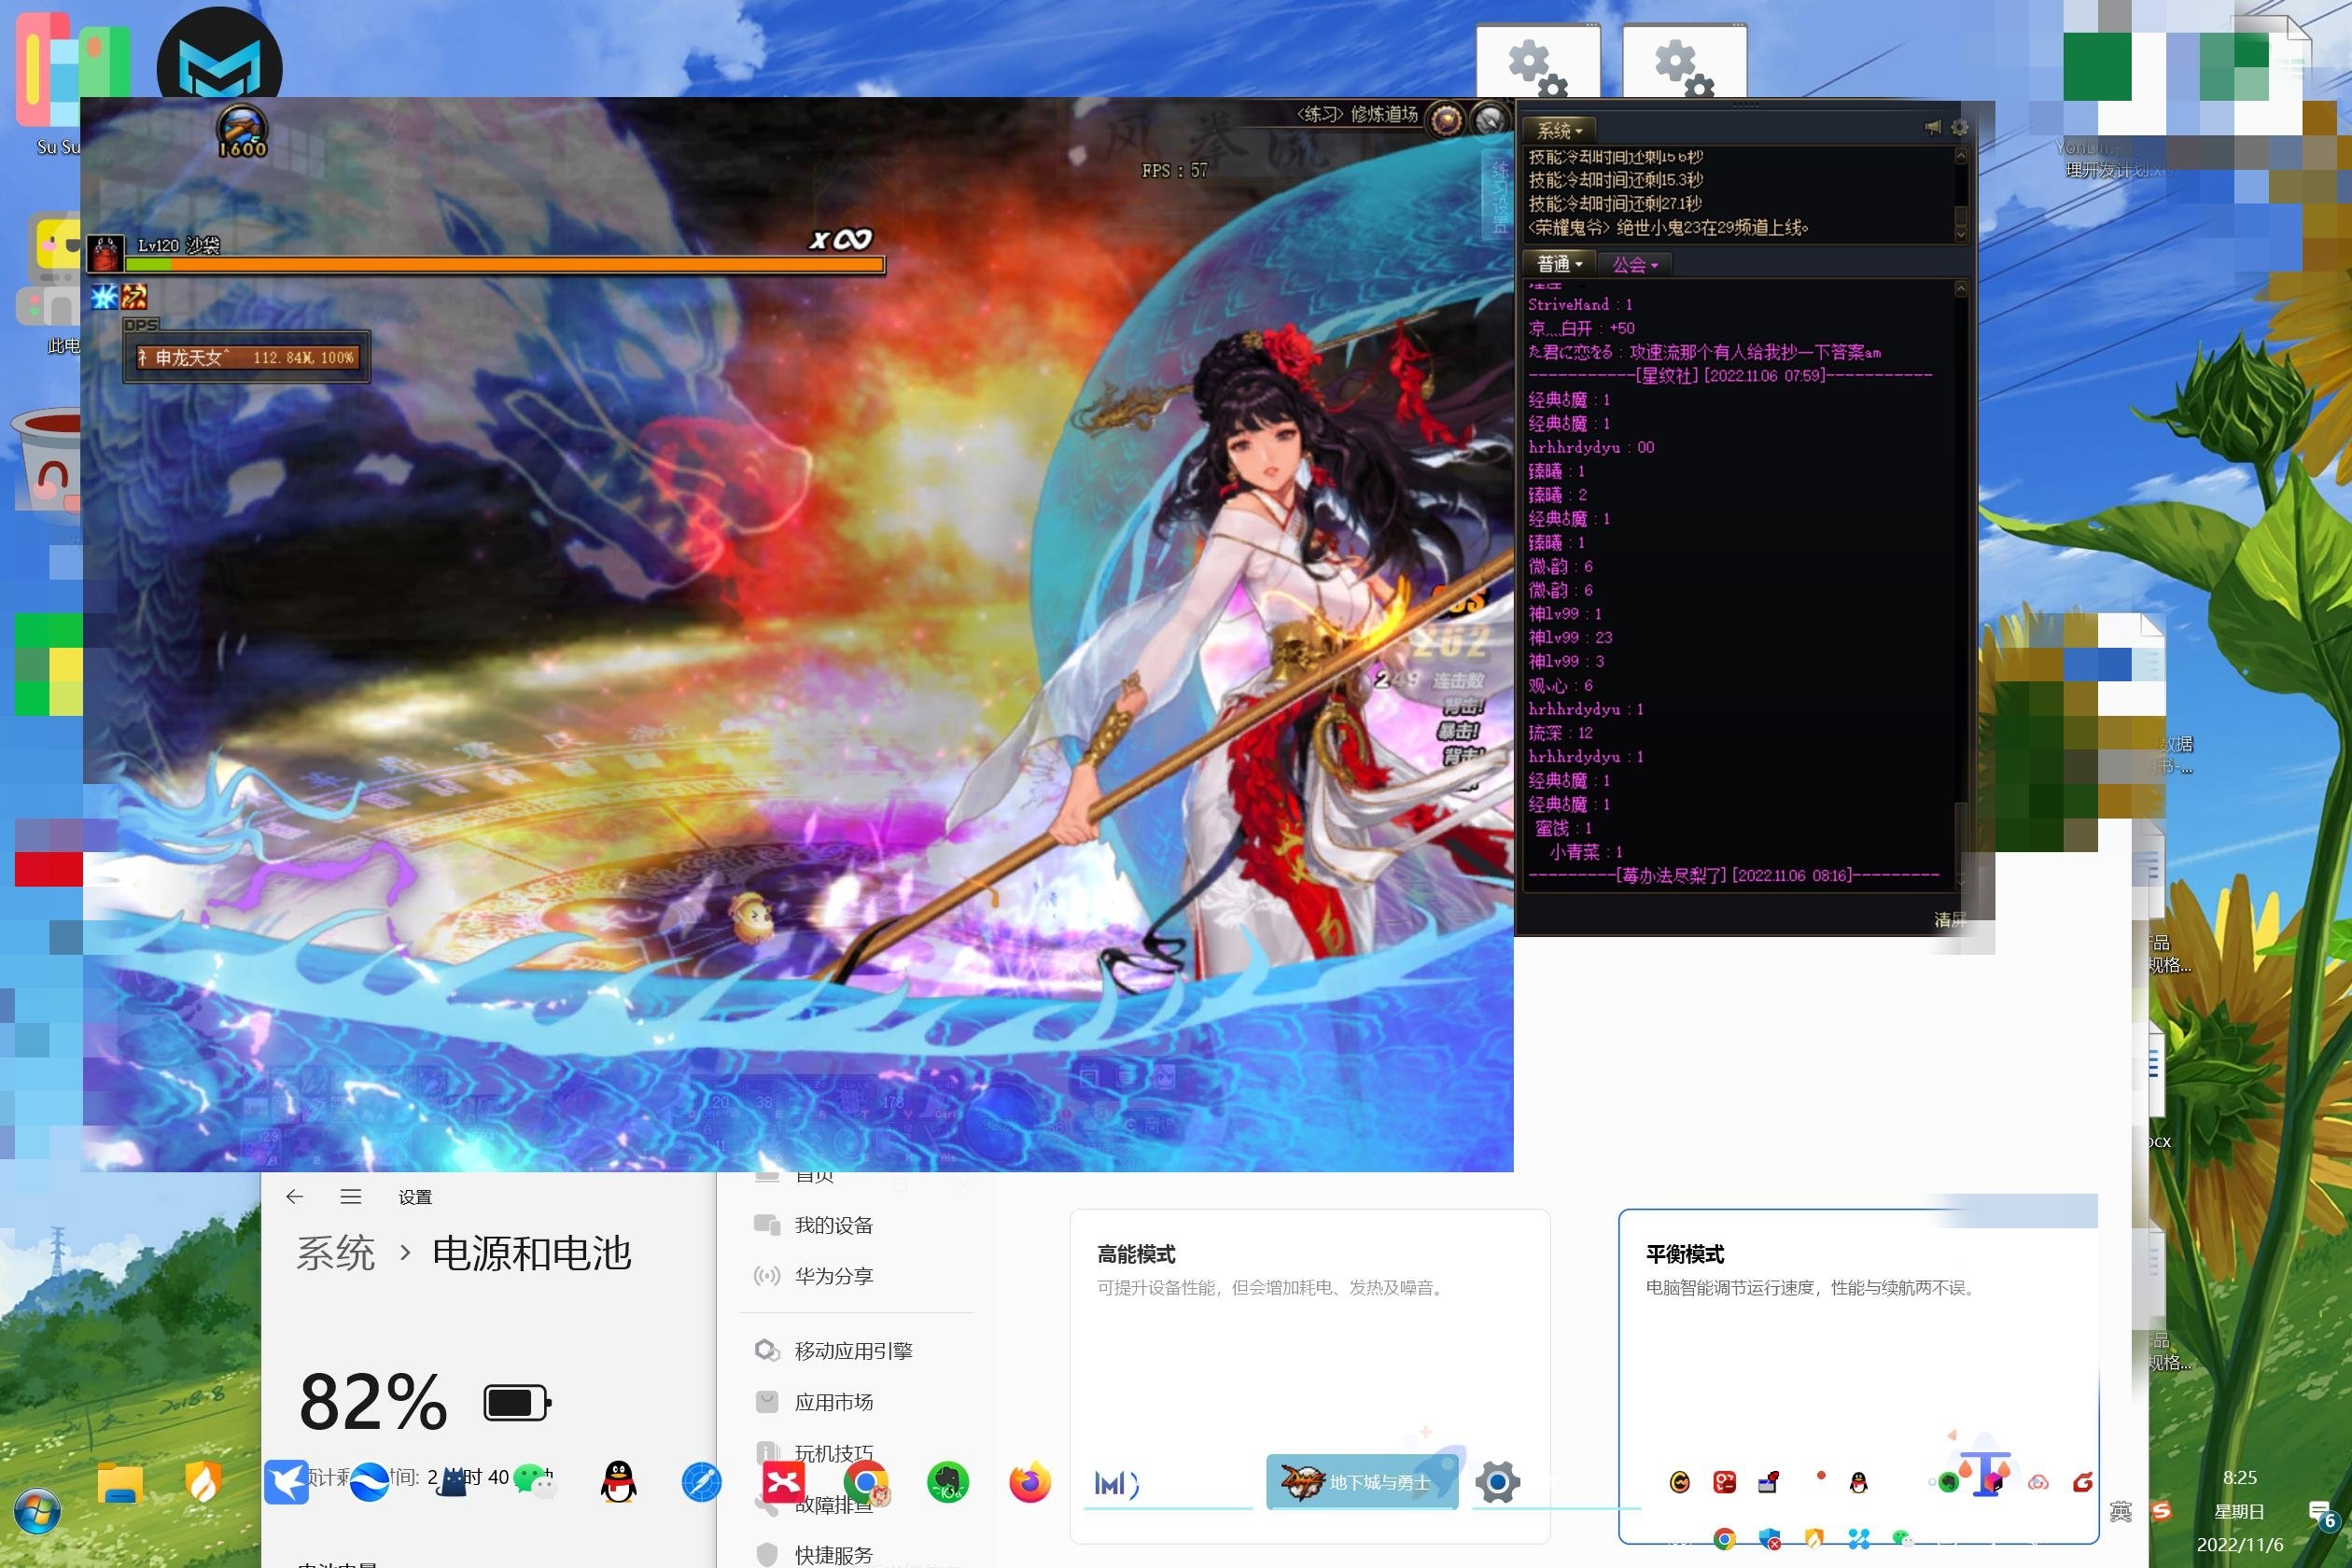Click the orange 沙袋 HP bar

pyautogui.click(x=505, y=265)
